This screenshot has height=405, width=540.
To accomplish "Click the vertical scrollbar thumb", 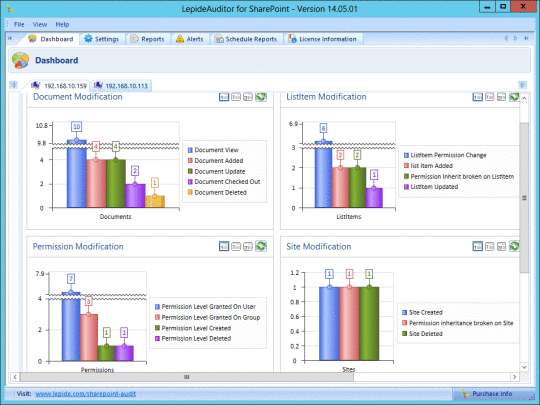I will click(524, 197).
